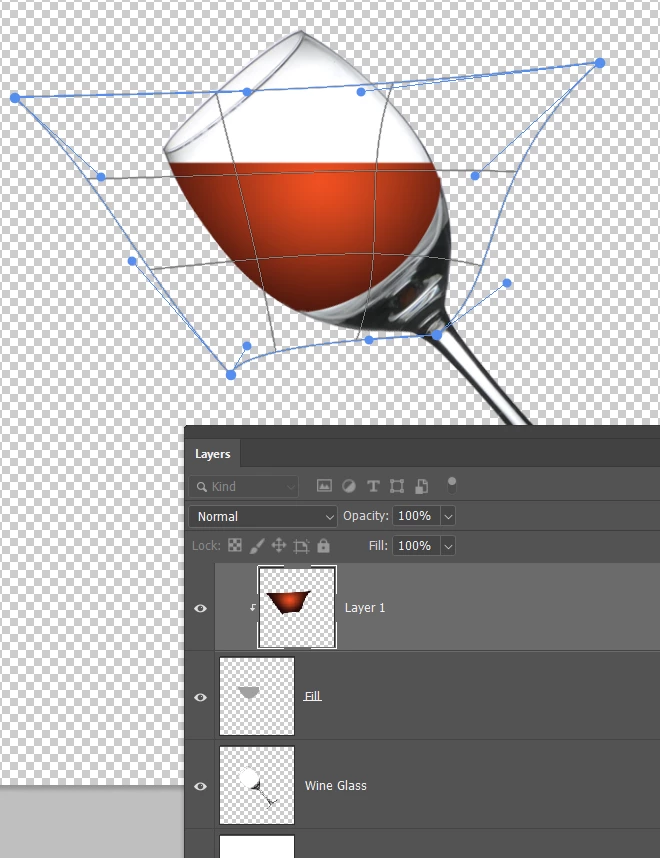Viewport: 660px width, 858px height.
Task: Hide the Wine Glass layer eye
Action: [x=200, y=786]
